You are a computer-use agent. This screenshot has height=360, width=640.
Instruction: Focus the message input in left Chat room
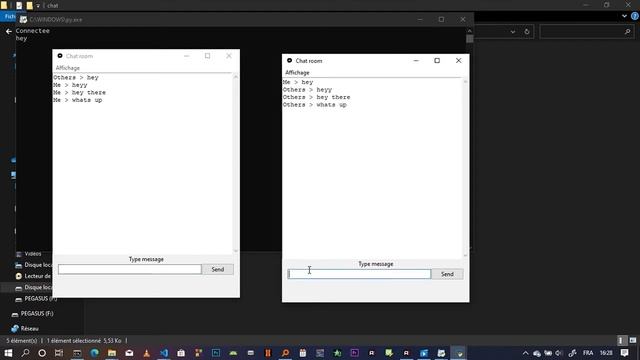pos(130,269)
